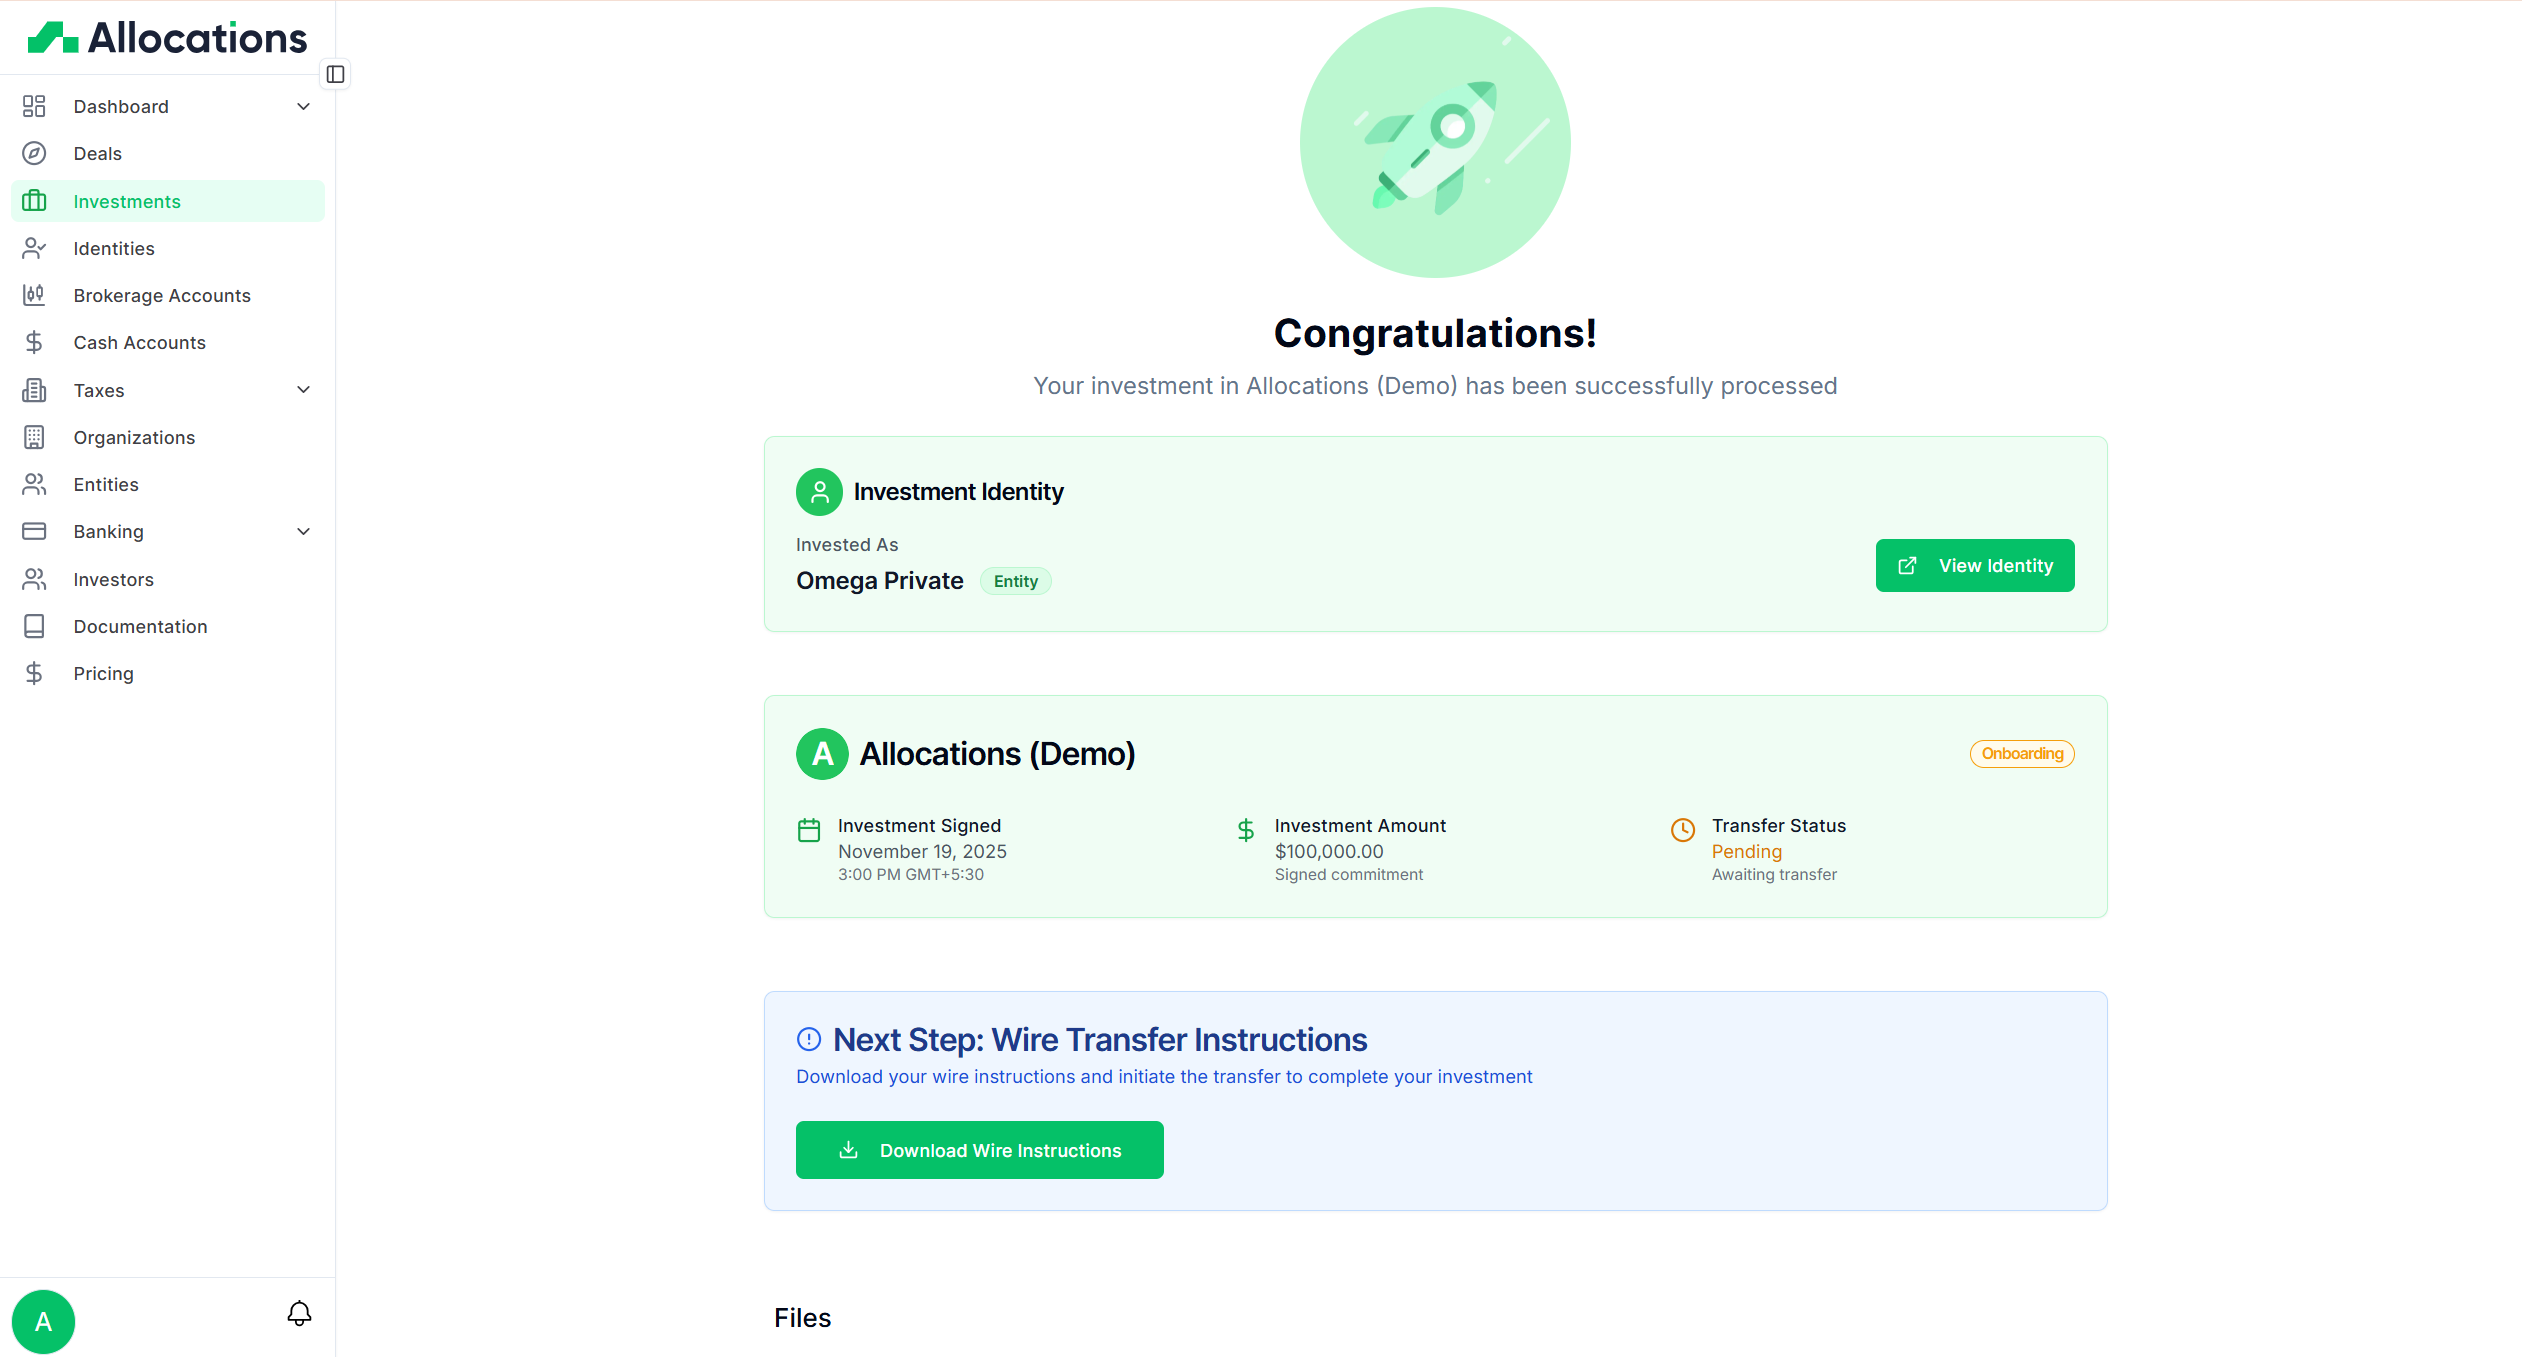Click the Allocations logo
This screenshot has width=2522, height=1357.
pos(167,38)
